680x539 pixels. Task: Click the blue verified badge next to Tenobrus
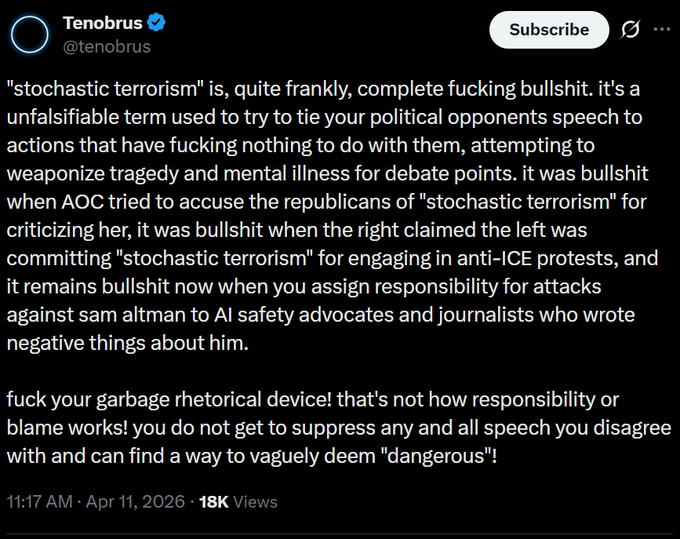(x=155, y=22)
